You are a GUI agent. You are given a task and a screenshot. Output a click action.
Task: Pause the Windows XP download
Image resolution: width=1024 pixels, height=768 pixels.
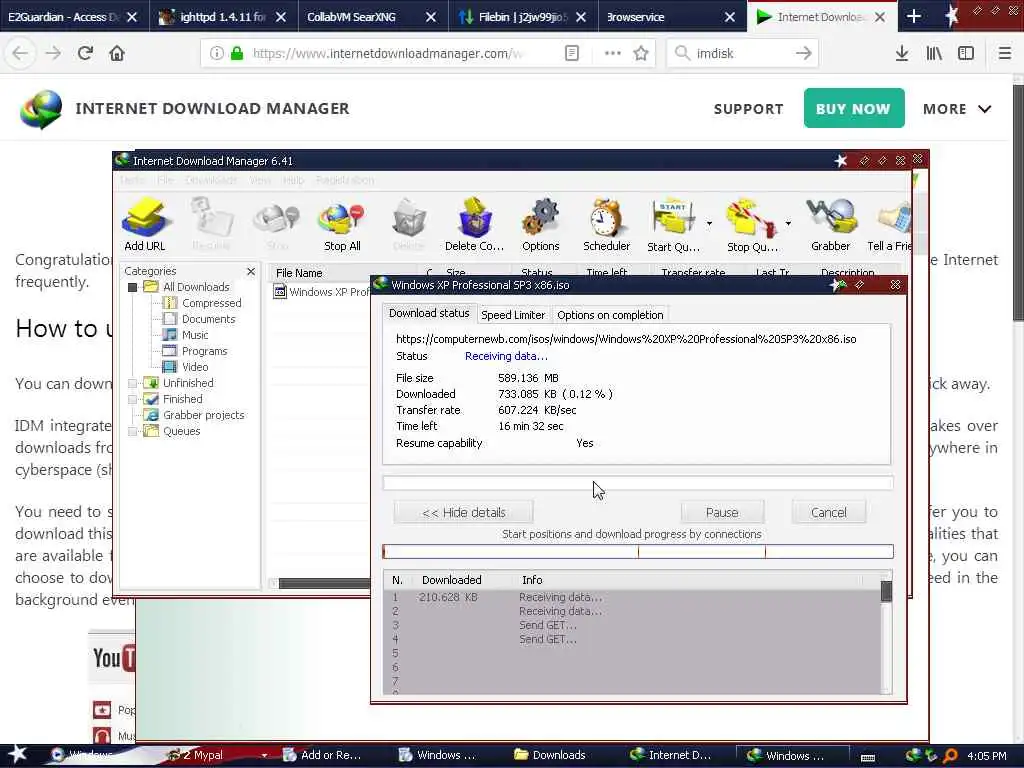click(x=722, y=513)
